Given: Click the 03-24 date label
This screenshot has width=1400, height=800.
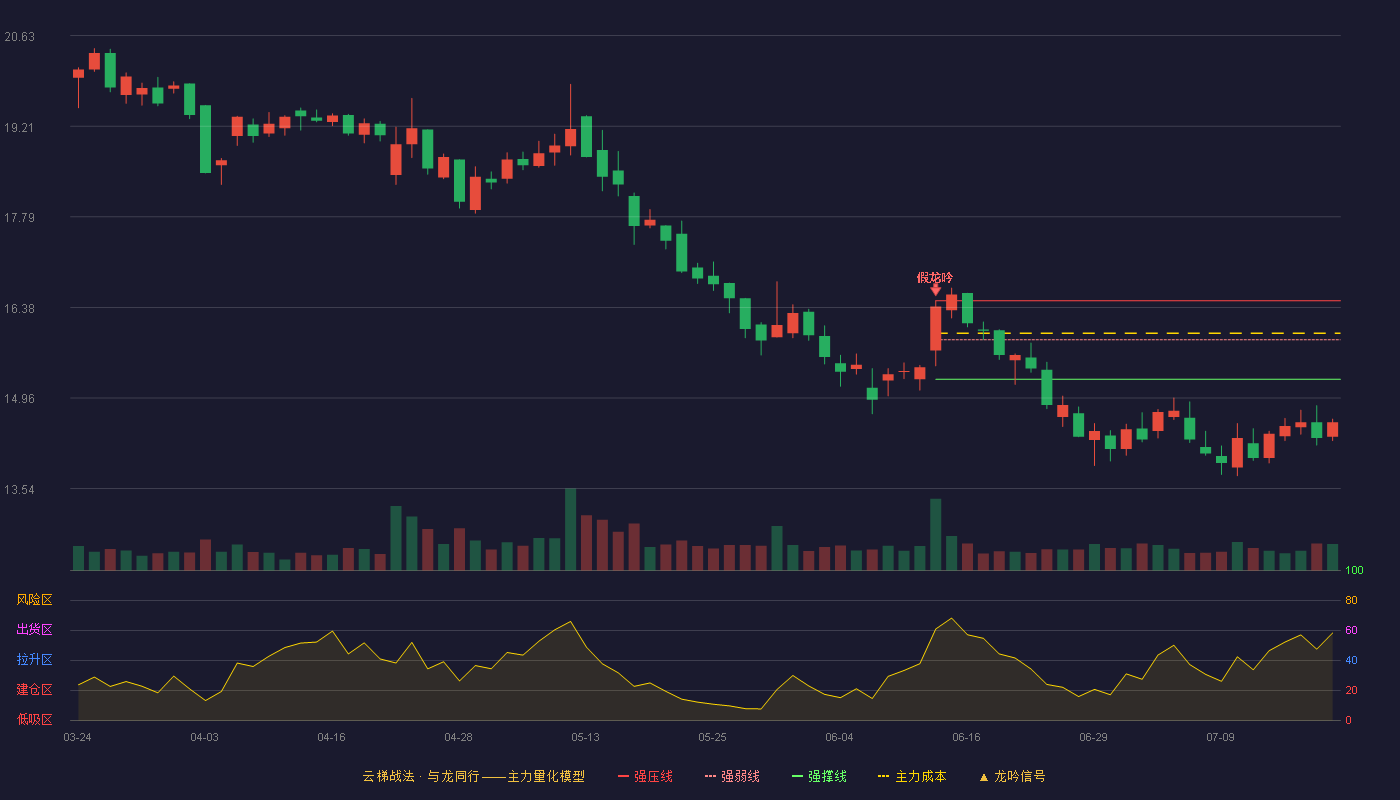Looking at the screenshot, I should [x=77, y=737].
